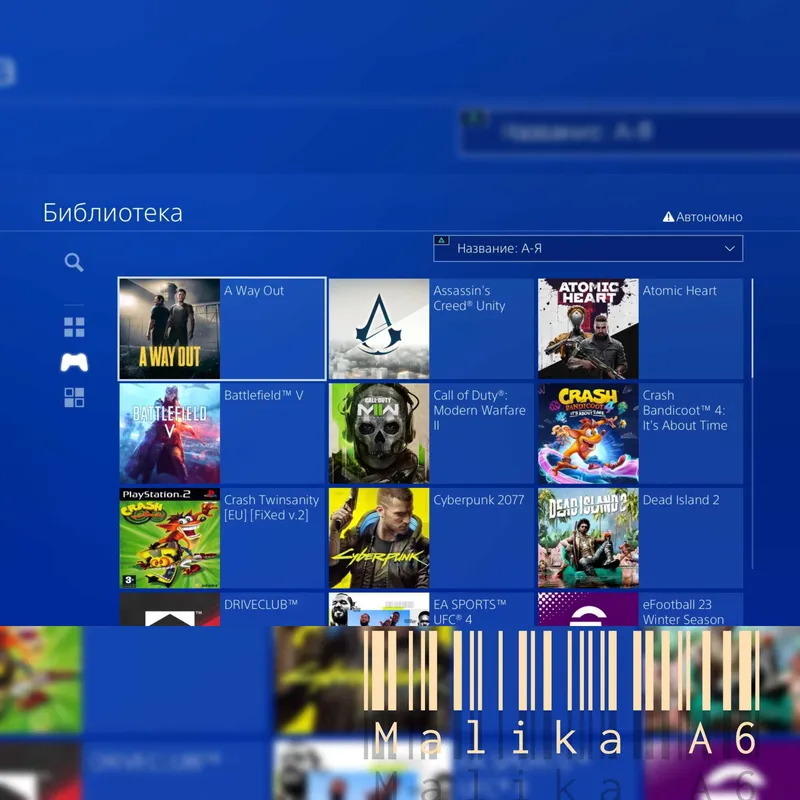Select Crash Bandicoot 4 It's About Time
Screen dimensions: 800x800
(640, 433)
